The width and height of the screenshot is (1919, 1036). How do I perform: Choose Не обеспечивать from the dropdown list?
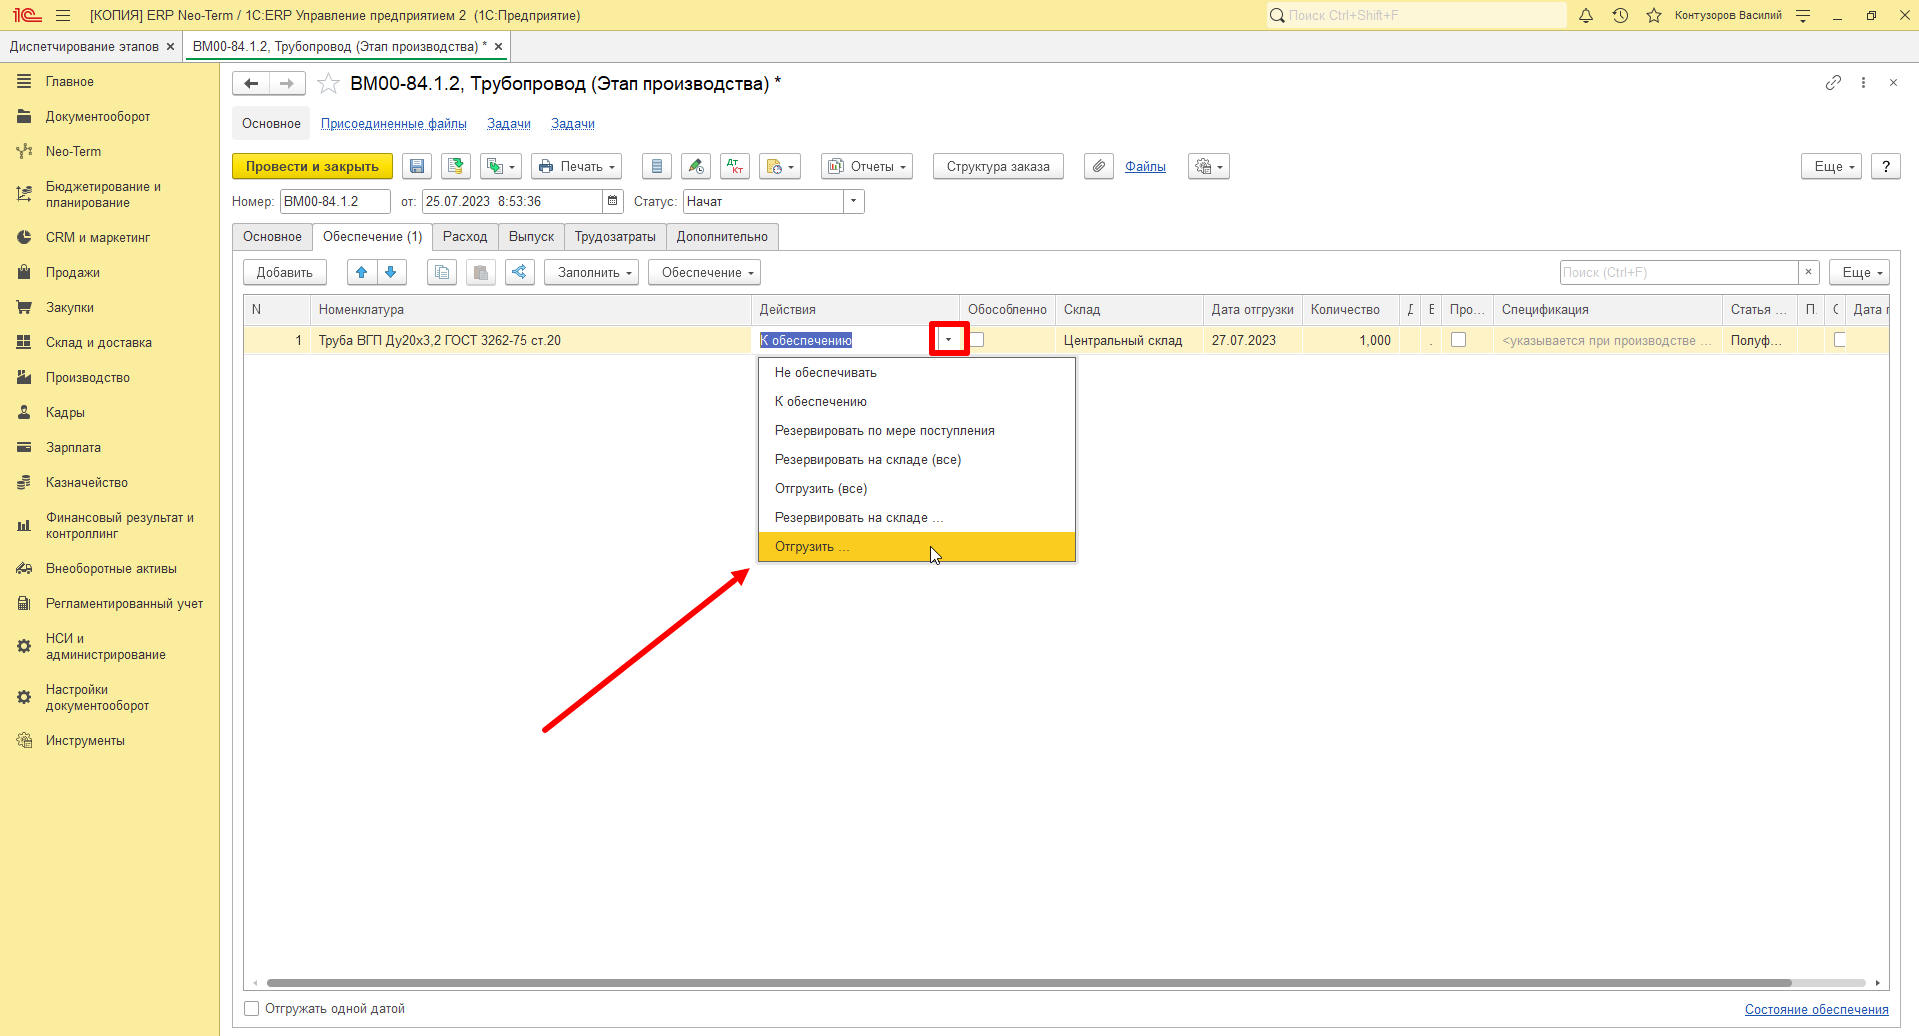[916, 372]
